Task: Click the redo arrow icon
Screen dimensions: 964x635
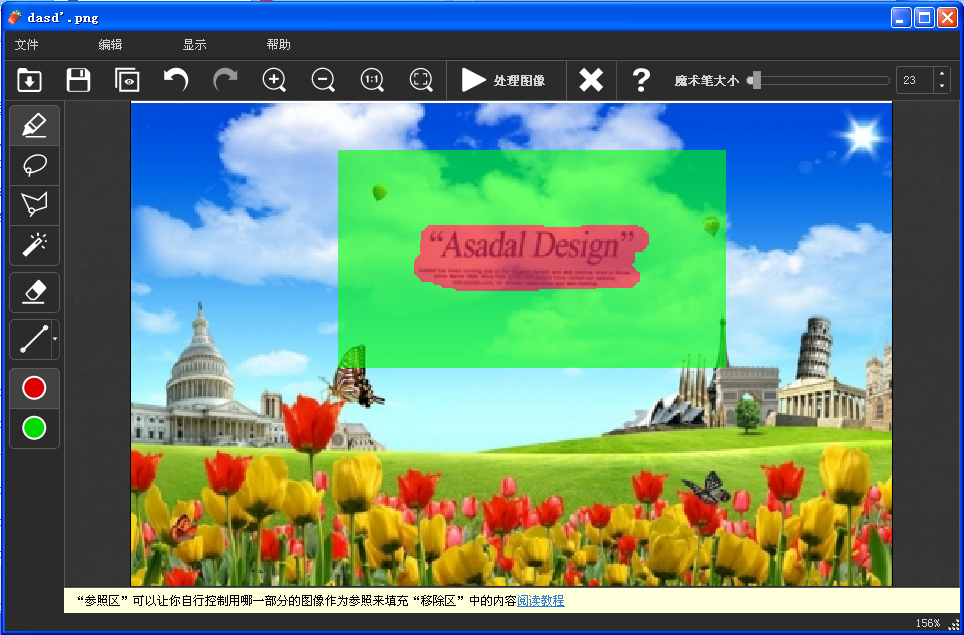Action: 225,80
